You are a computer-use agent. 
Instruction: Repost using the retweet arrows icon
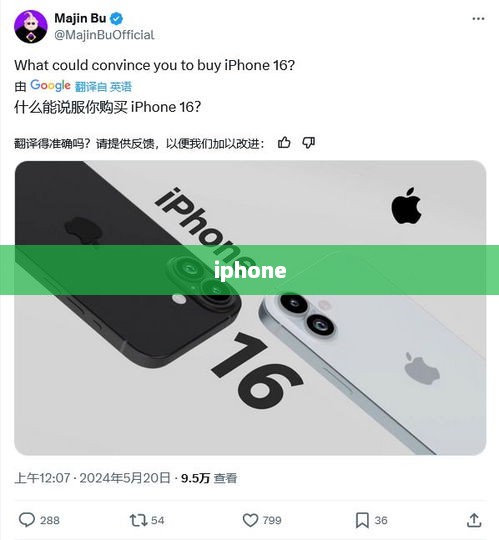[138, 520]
